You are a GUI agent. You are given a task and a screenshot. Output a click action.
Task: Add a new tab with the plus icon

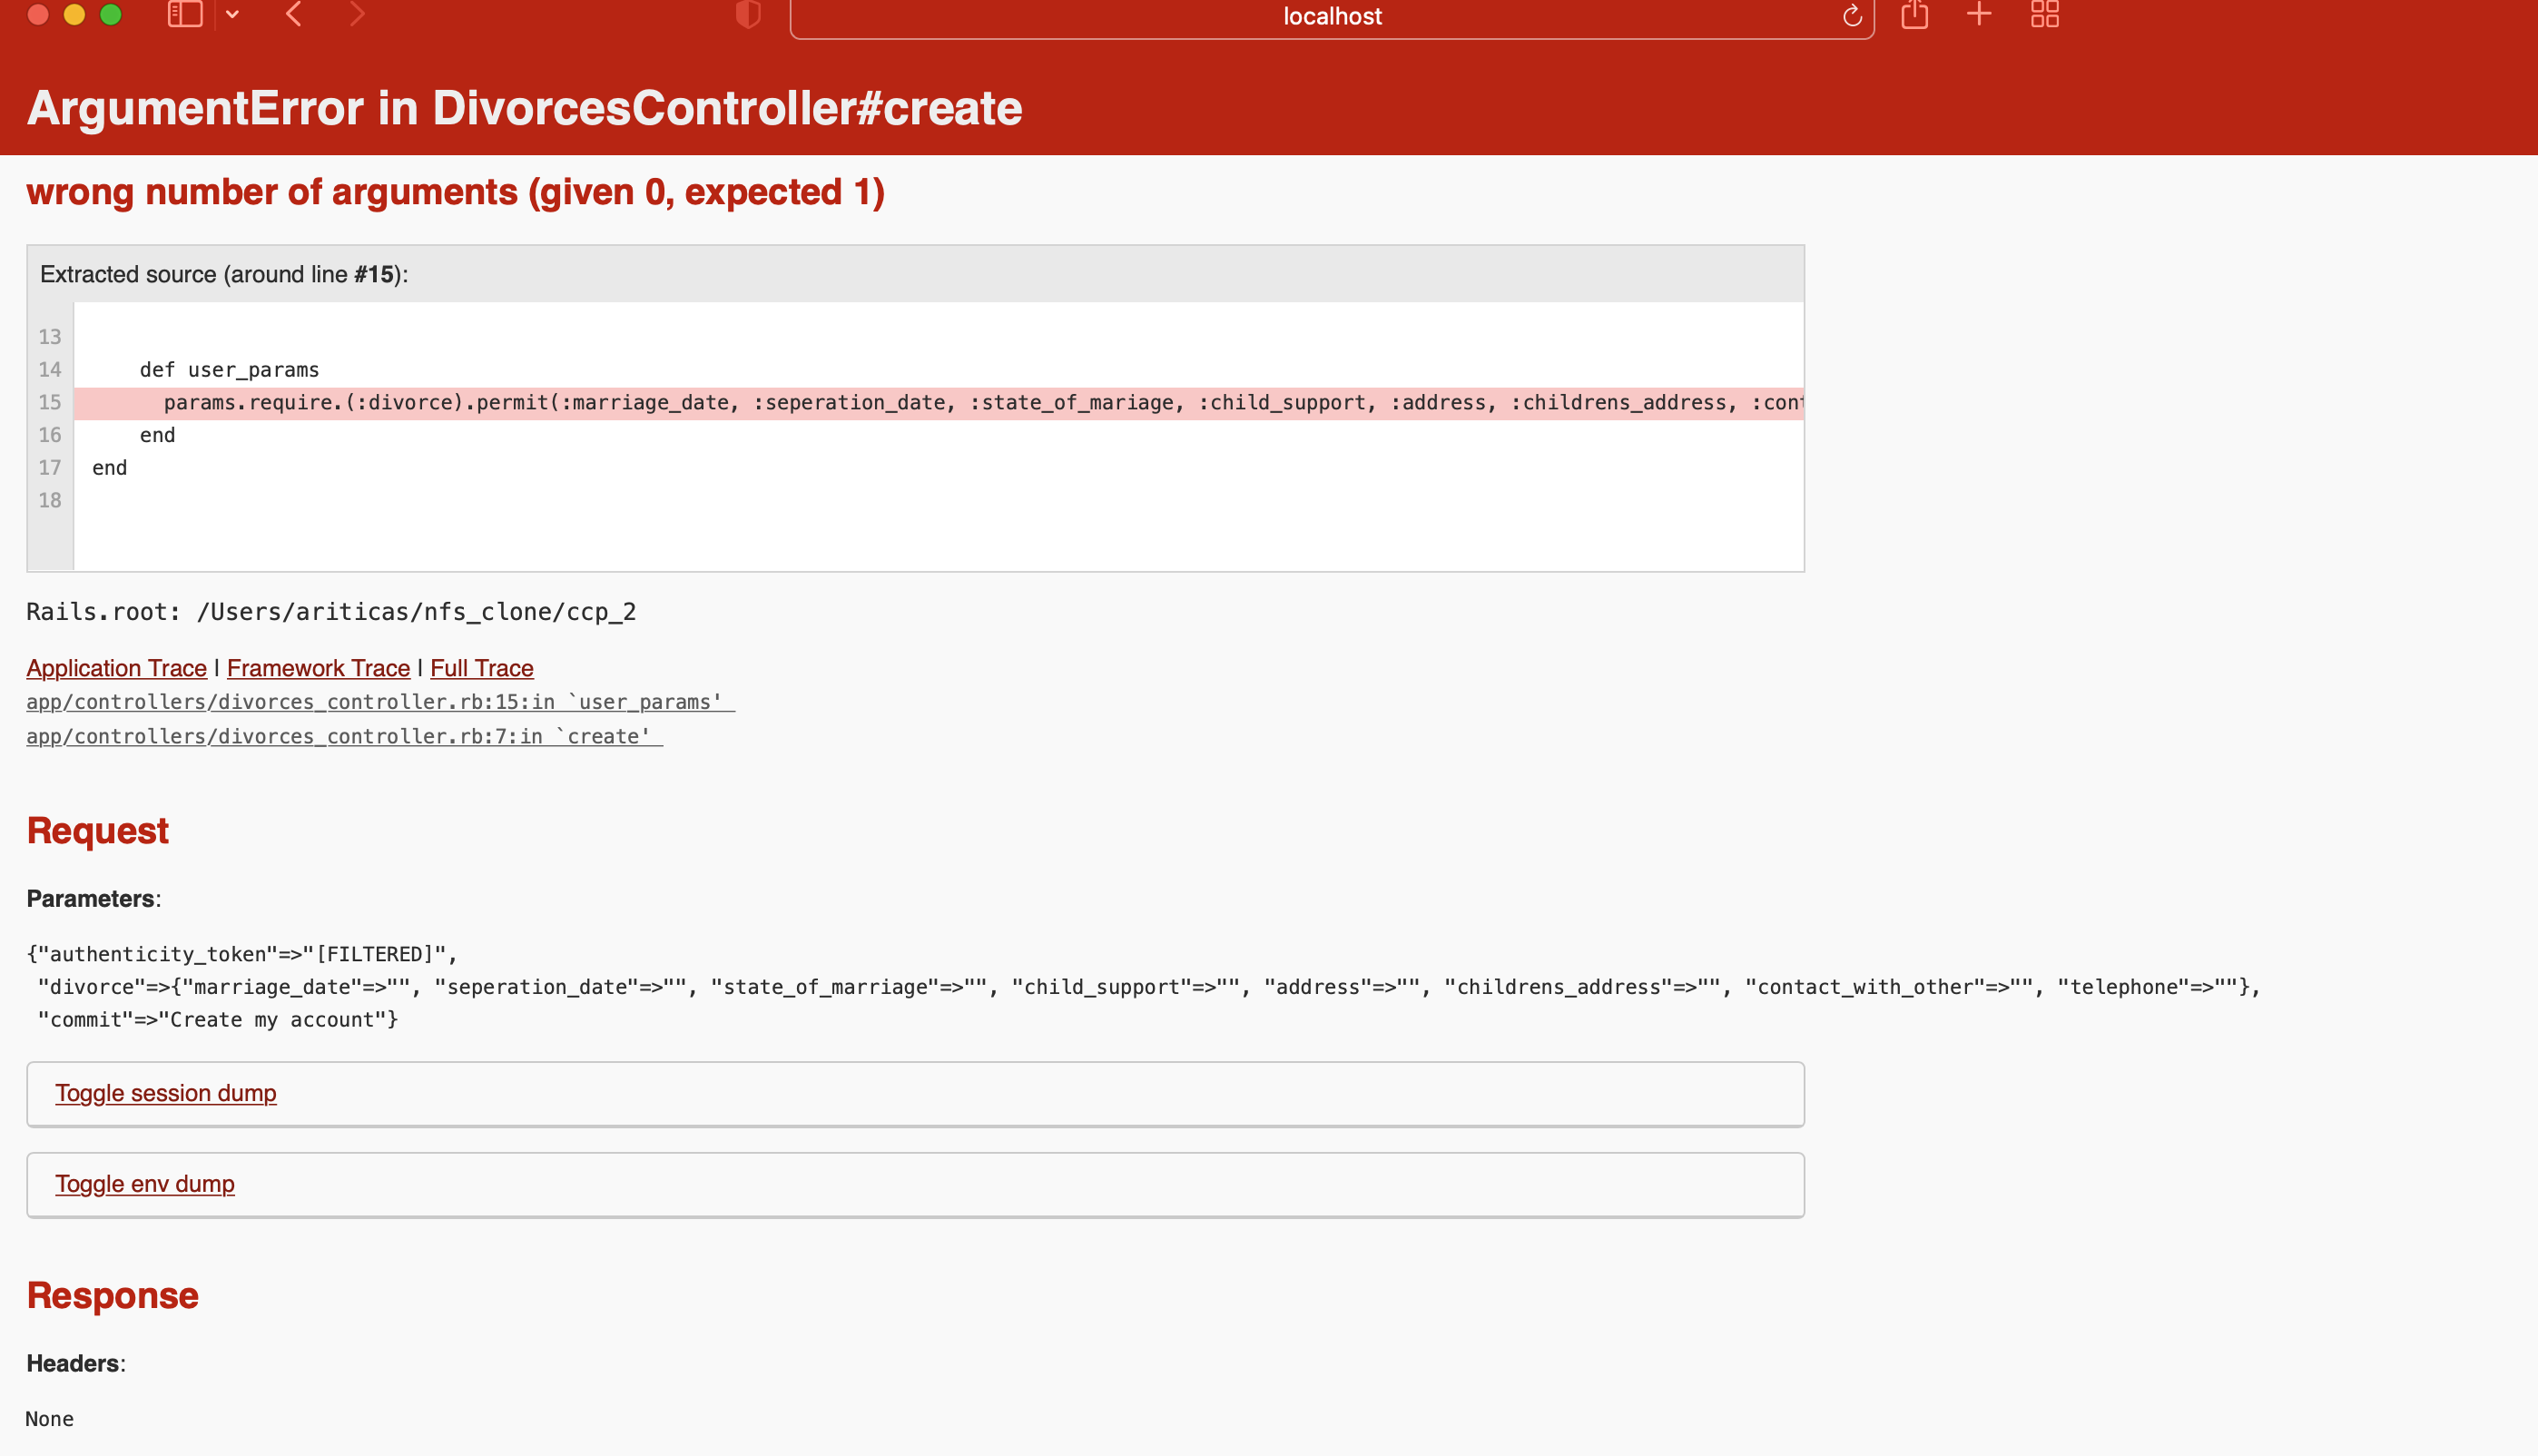click(x=1979, y=14)
